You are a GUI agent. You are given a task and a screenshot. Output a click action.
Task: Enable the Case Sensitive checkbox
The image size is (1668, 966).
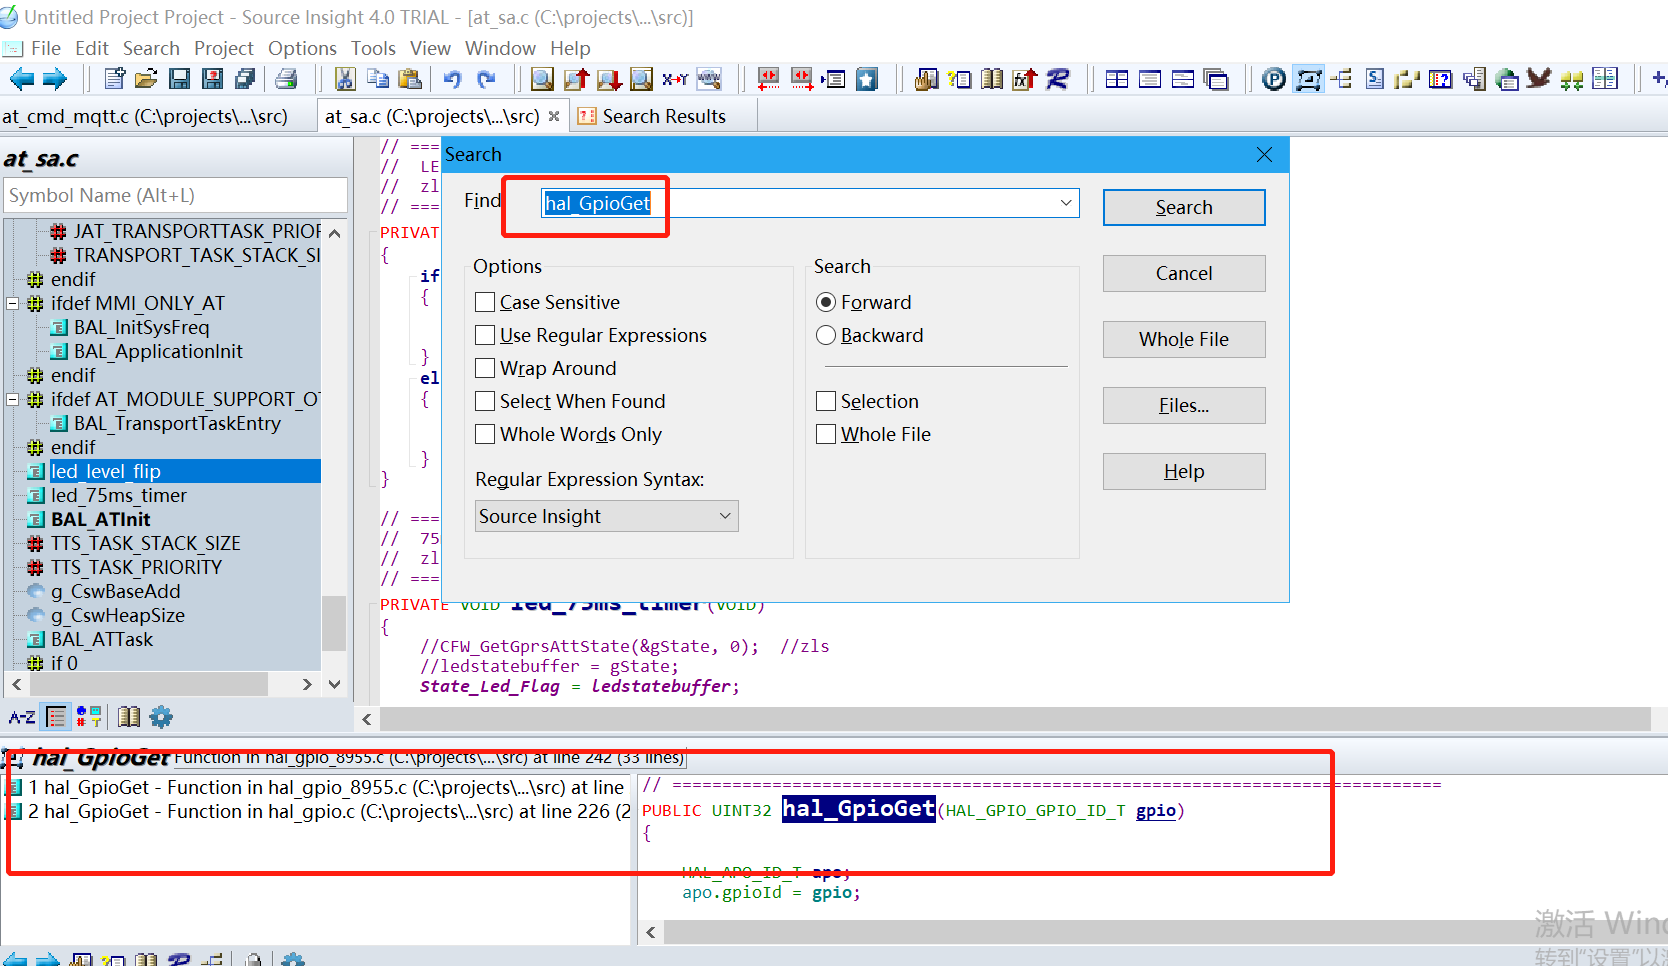pos(486,302)
